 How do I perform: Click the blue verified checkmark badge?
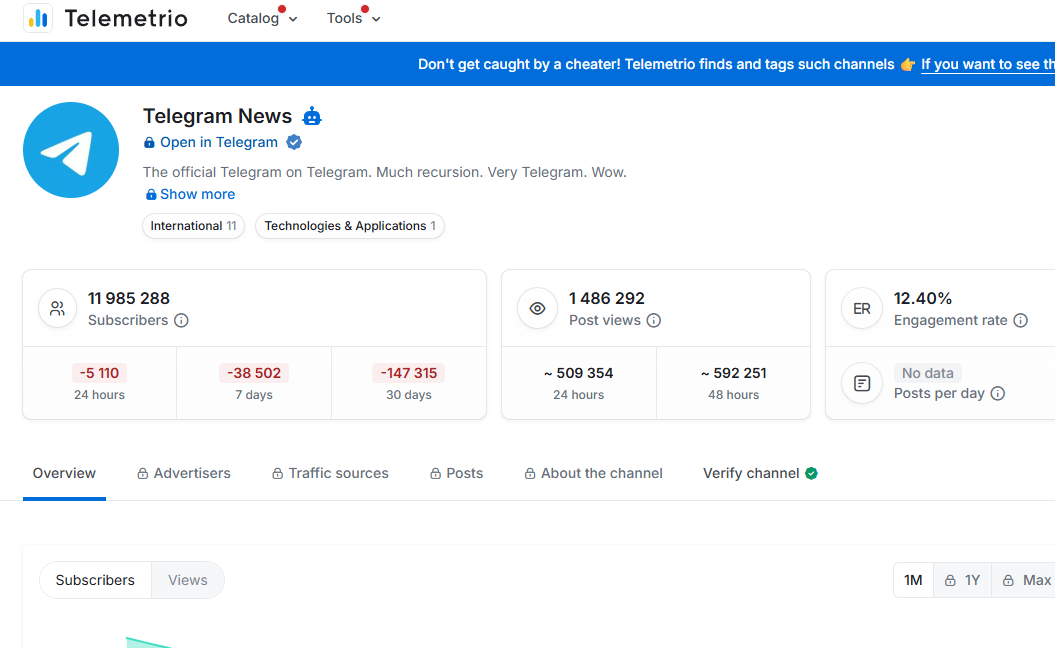294,142
